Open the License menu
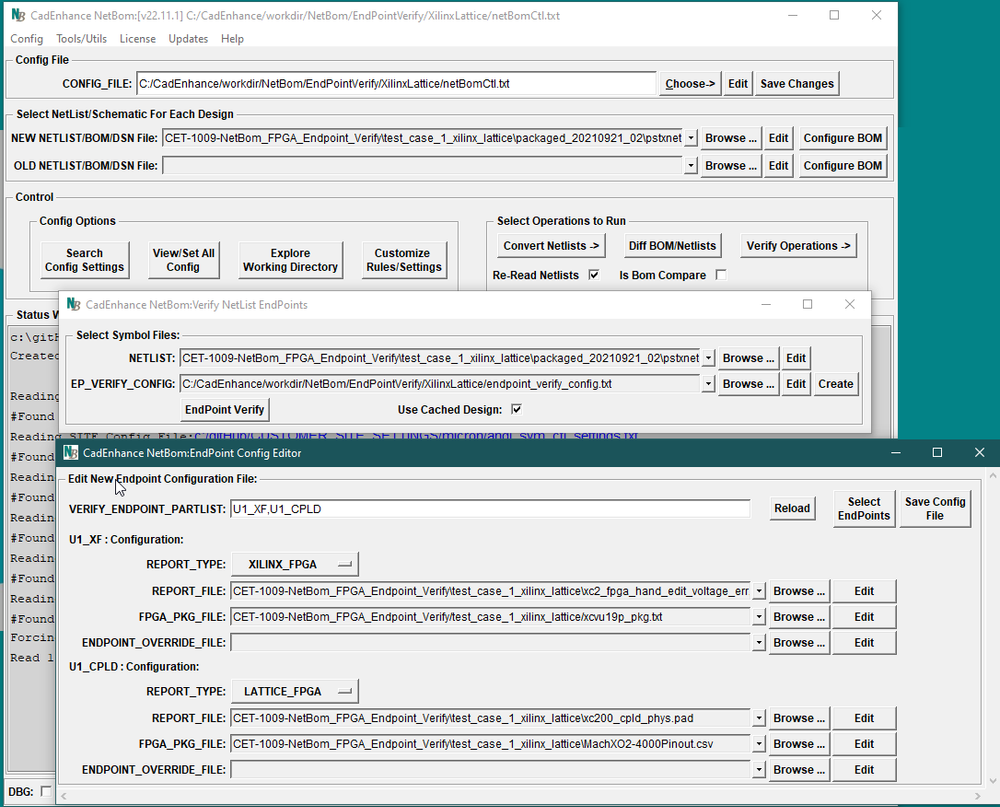This screenshot has height=807, width=1000. (x=138, y=38)
